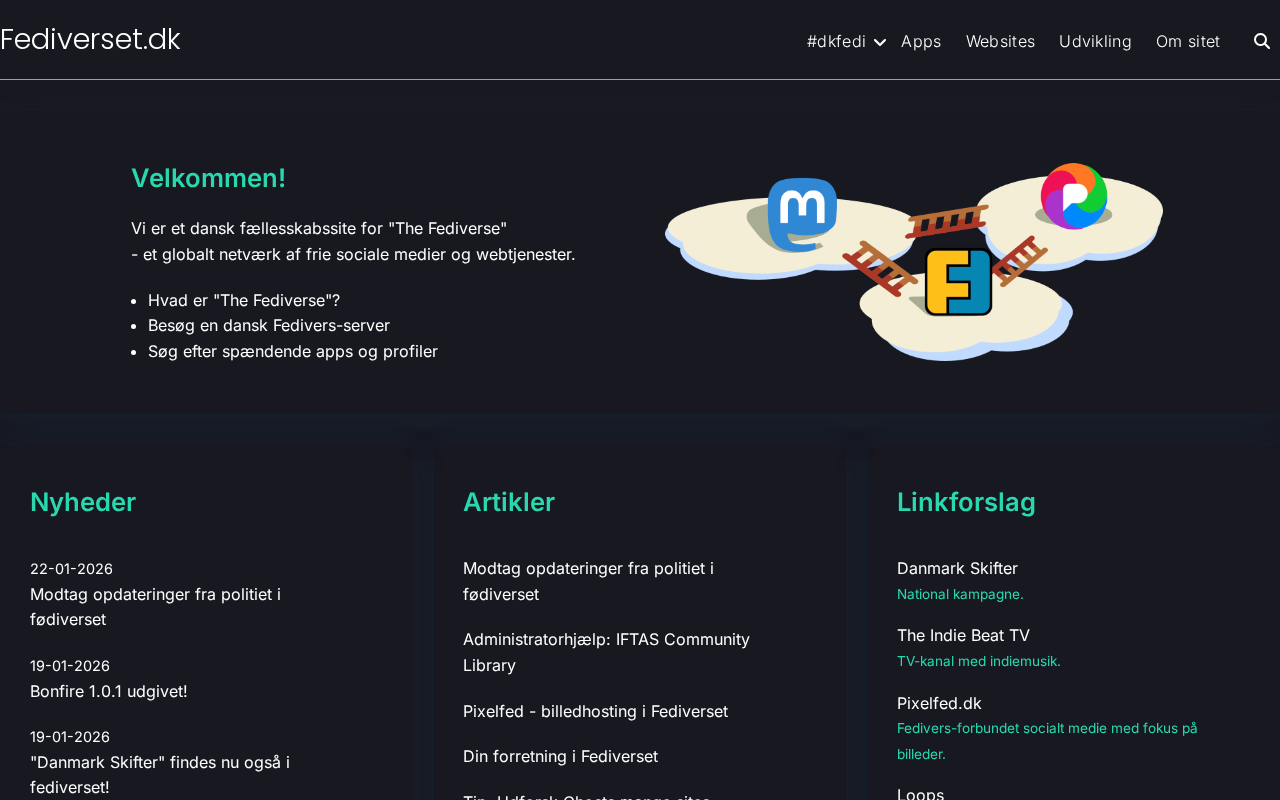Visit 'The Indie Beat TV' link
Image resolution: width=1280 pixels, height=800 pixels.
(x=963, y=635)
